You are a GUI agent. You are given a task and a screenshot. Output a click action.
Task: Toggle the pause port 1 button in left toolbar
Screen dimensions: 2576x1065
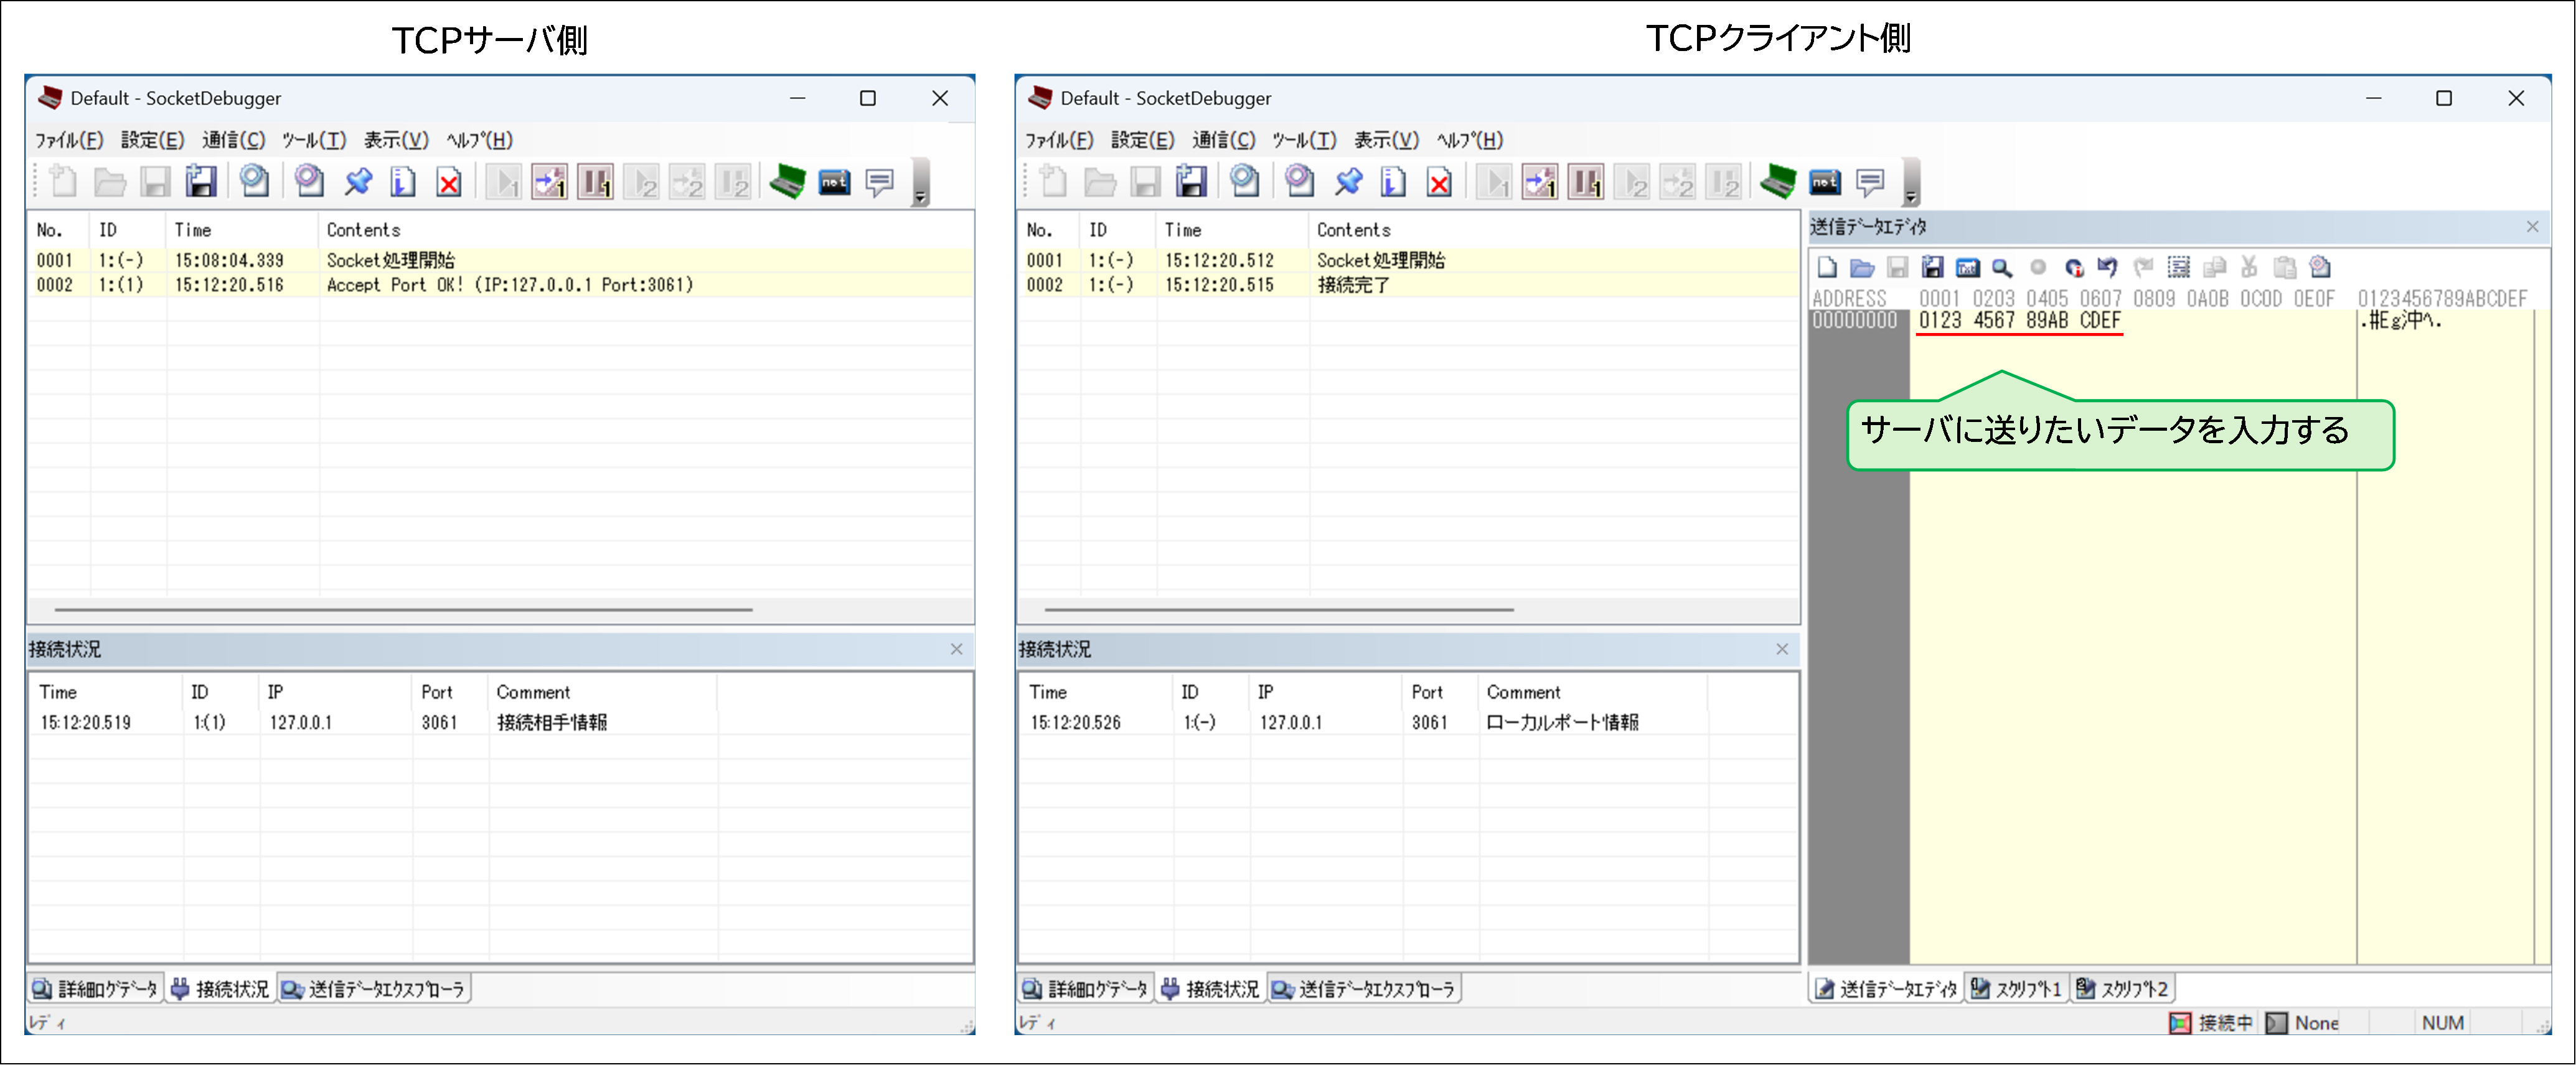[x=595, y=182]
